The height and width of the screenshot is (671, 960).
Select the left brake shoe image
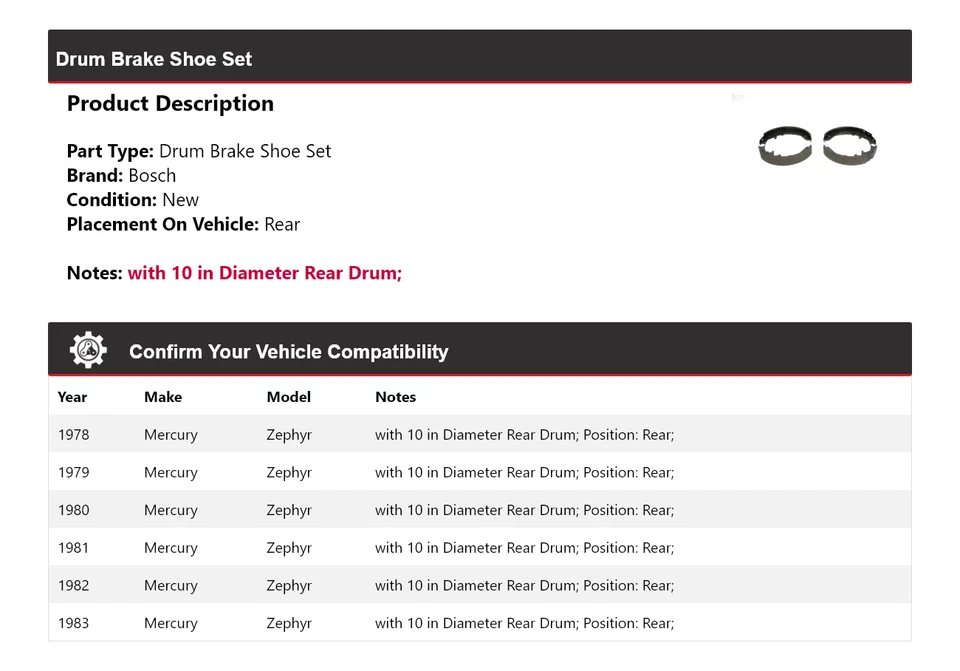[785, 146]
